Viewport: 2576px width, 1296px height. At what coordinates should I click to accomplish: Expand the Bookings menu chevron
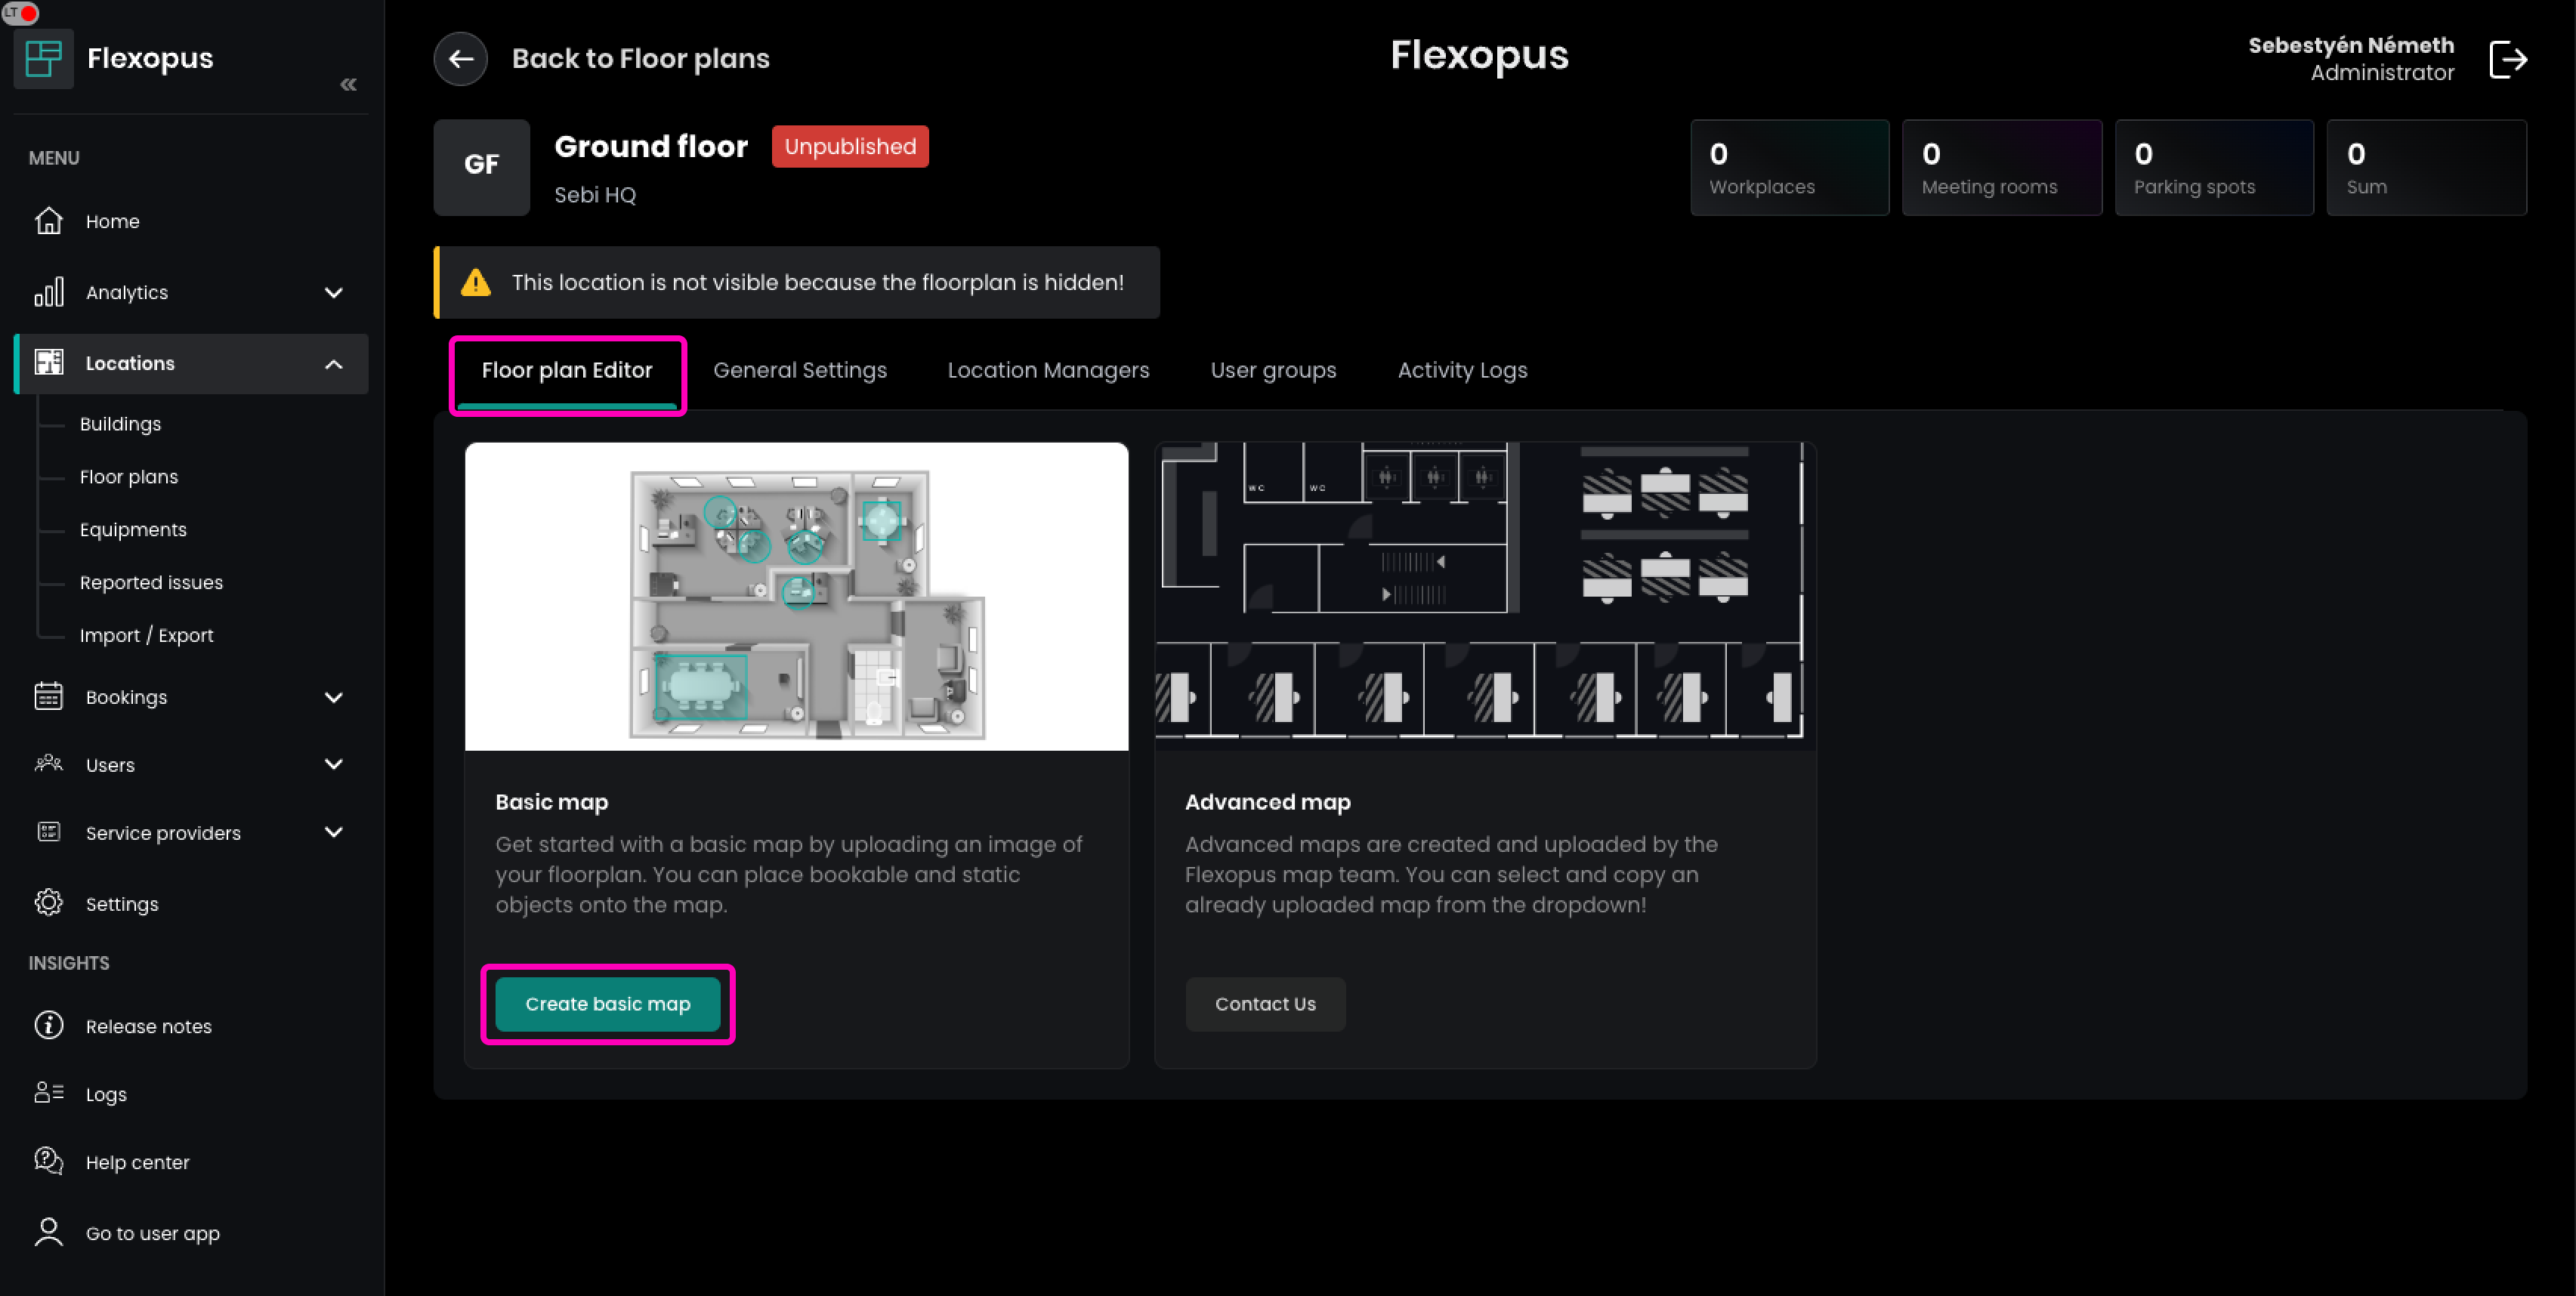[334, 697]
